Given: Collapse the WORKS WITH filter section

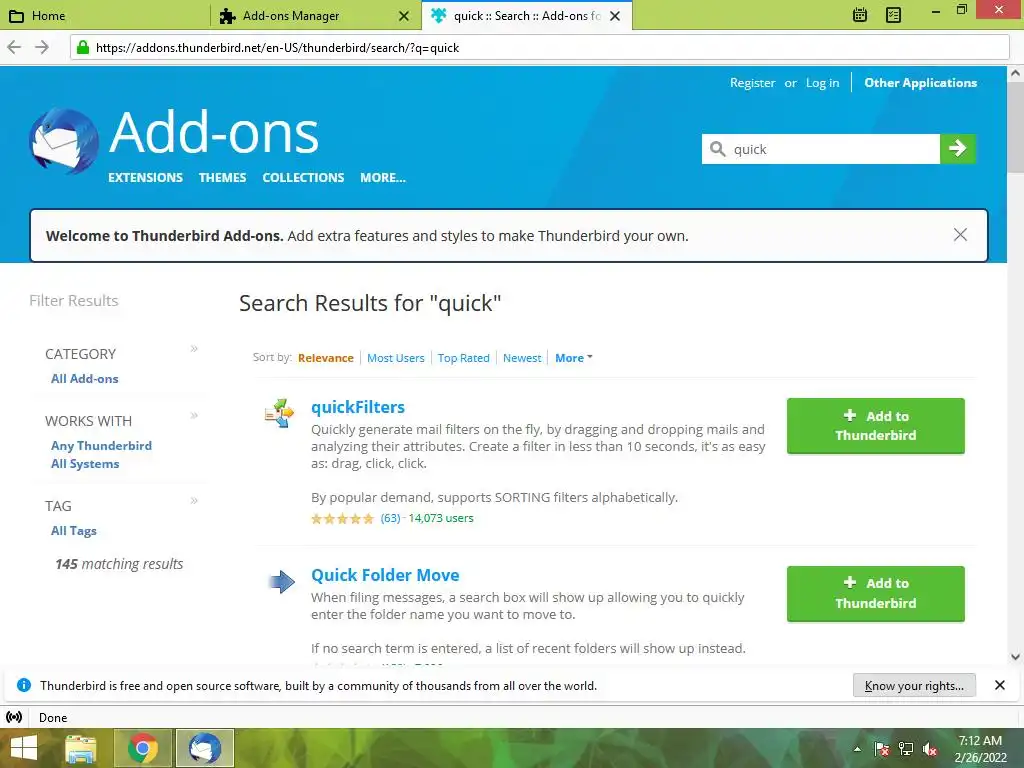Looking at the screenshot, I should 194,416.
